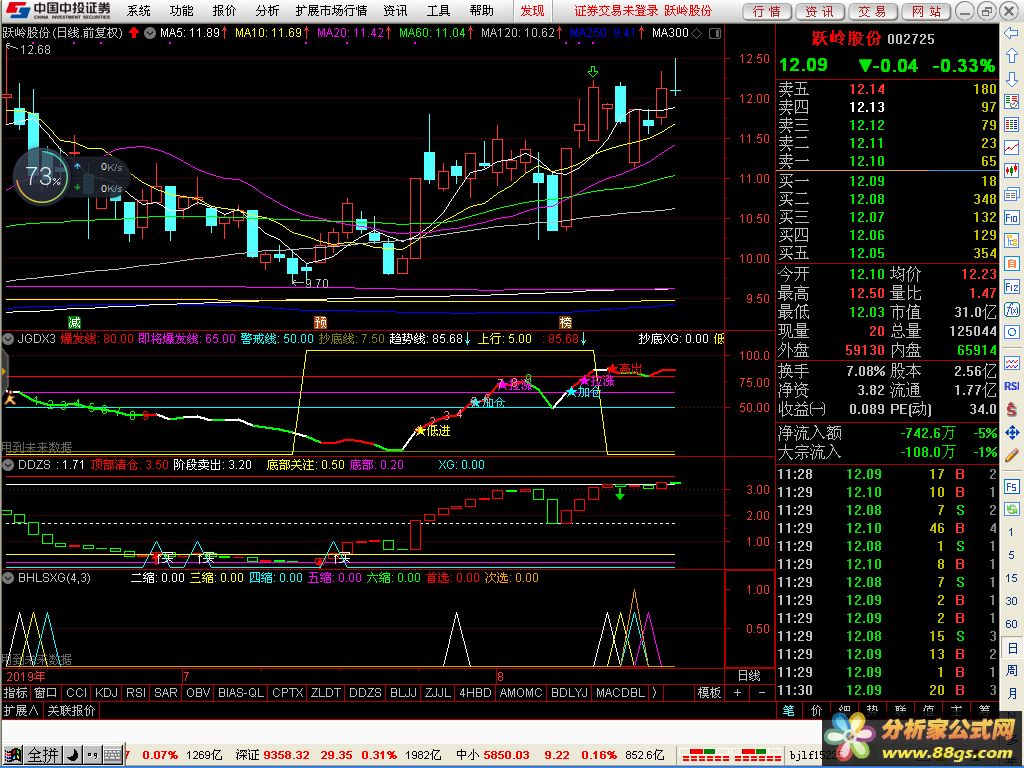This screenshot has width=1024, height=768.
Task: Open the f(x) formula manager icon
Action: (1011, 310)
